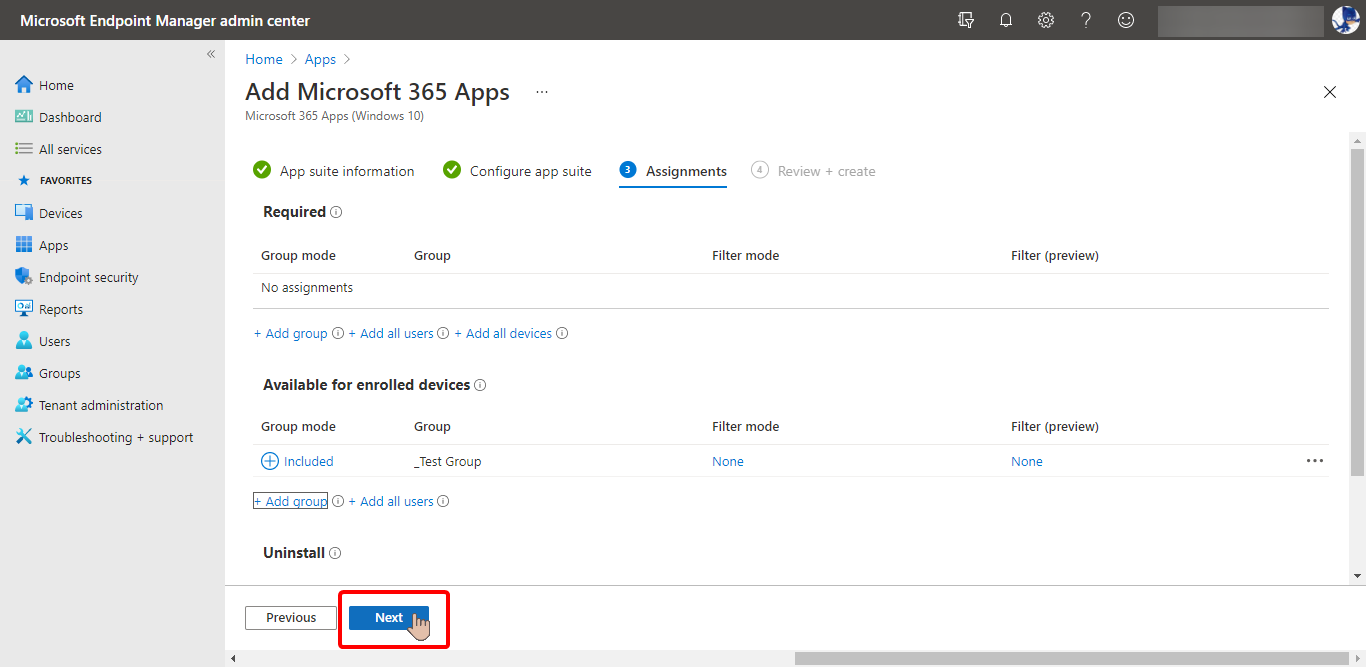Switch to Configure app suite step
Viewport: 1366px width, 667px height.
point(517,171)
